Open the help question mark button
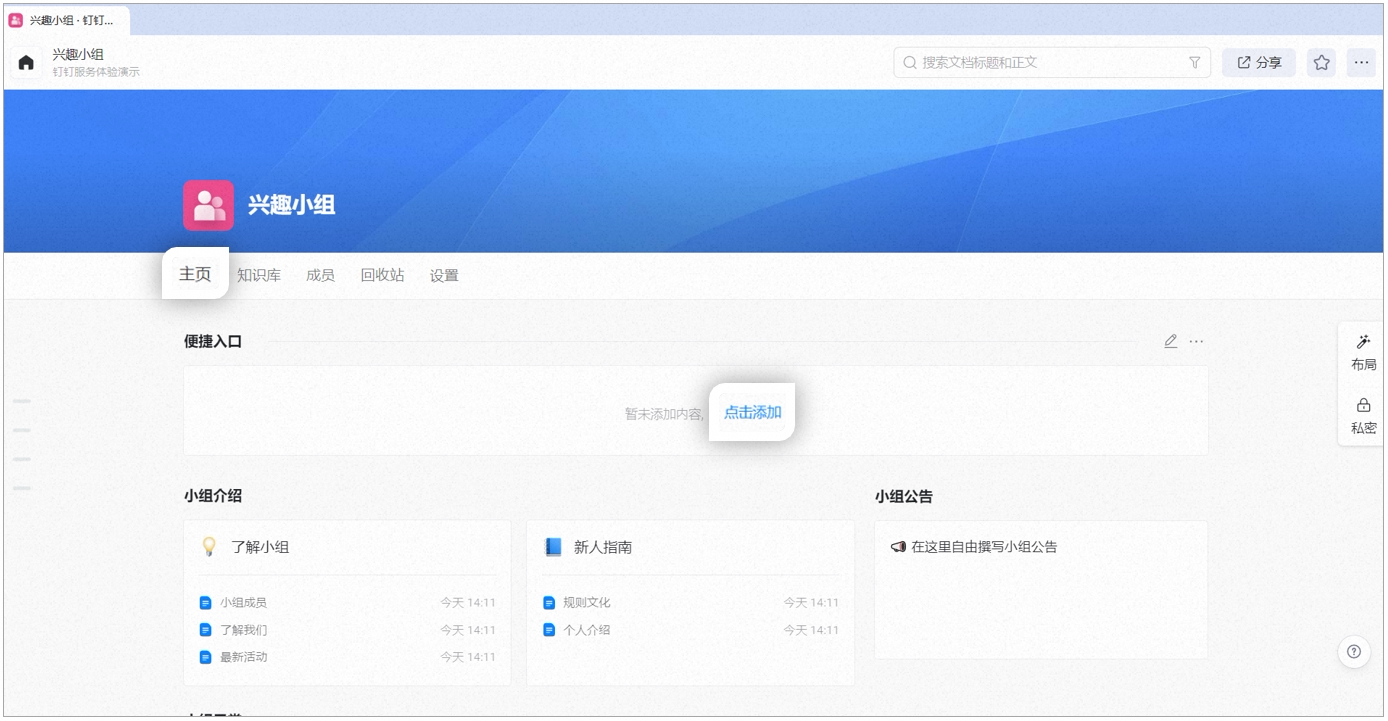The image size is (1388, 721). pyautogui.click(x=1354, y=652)
